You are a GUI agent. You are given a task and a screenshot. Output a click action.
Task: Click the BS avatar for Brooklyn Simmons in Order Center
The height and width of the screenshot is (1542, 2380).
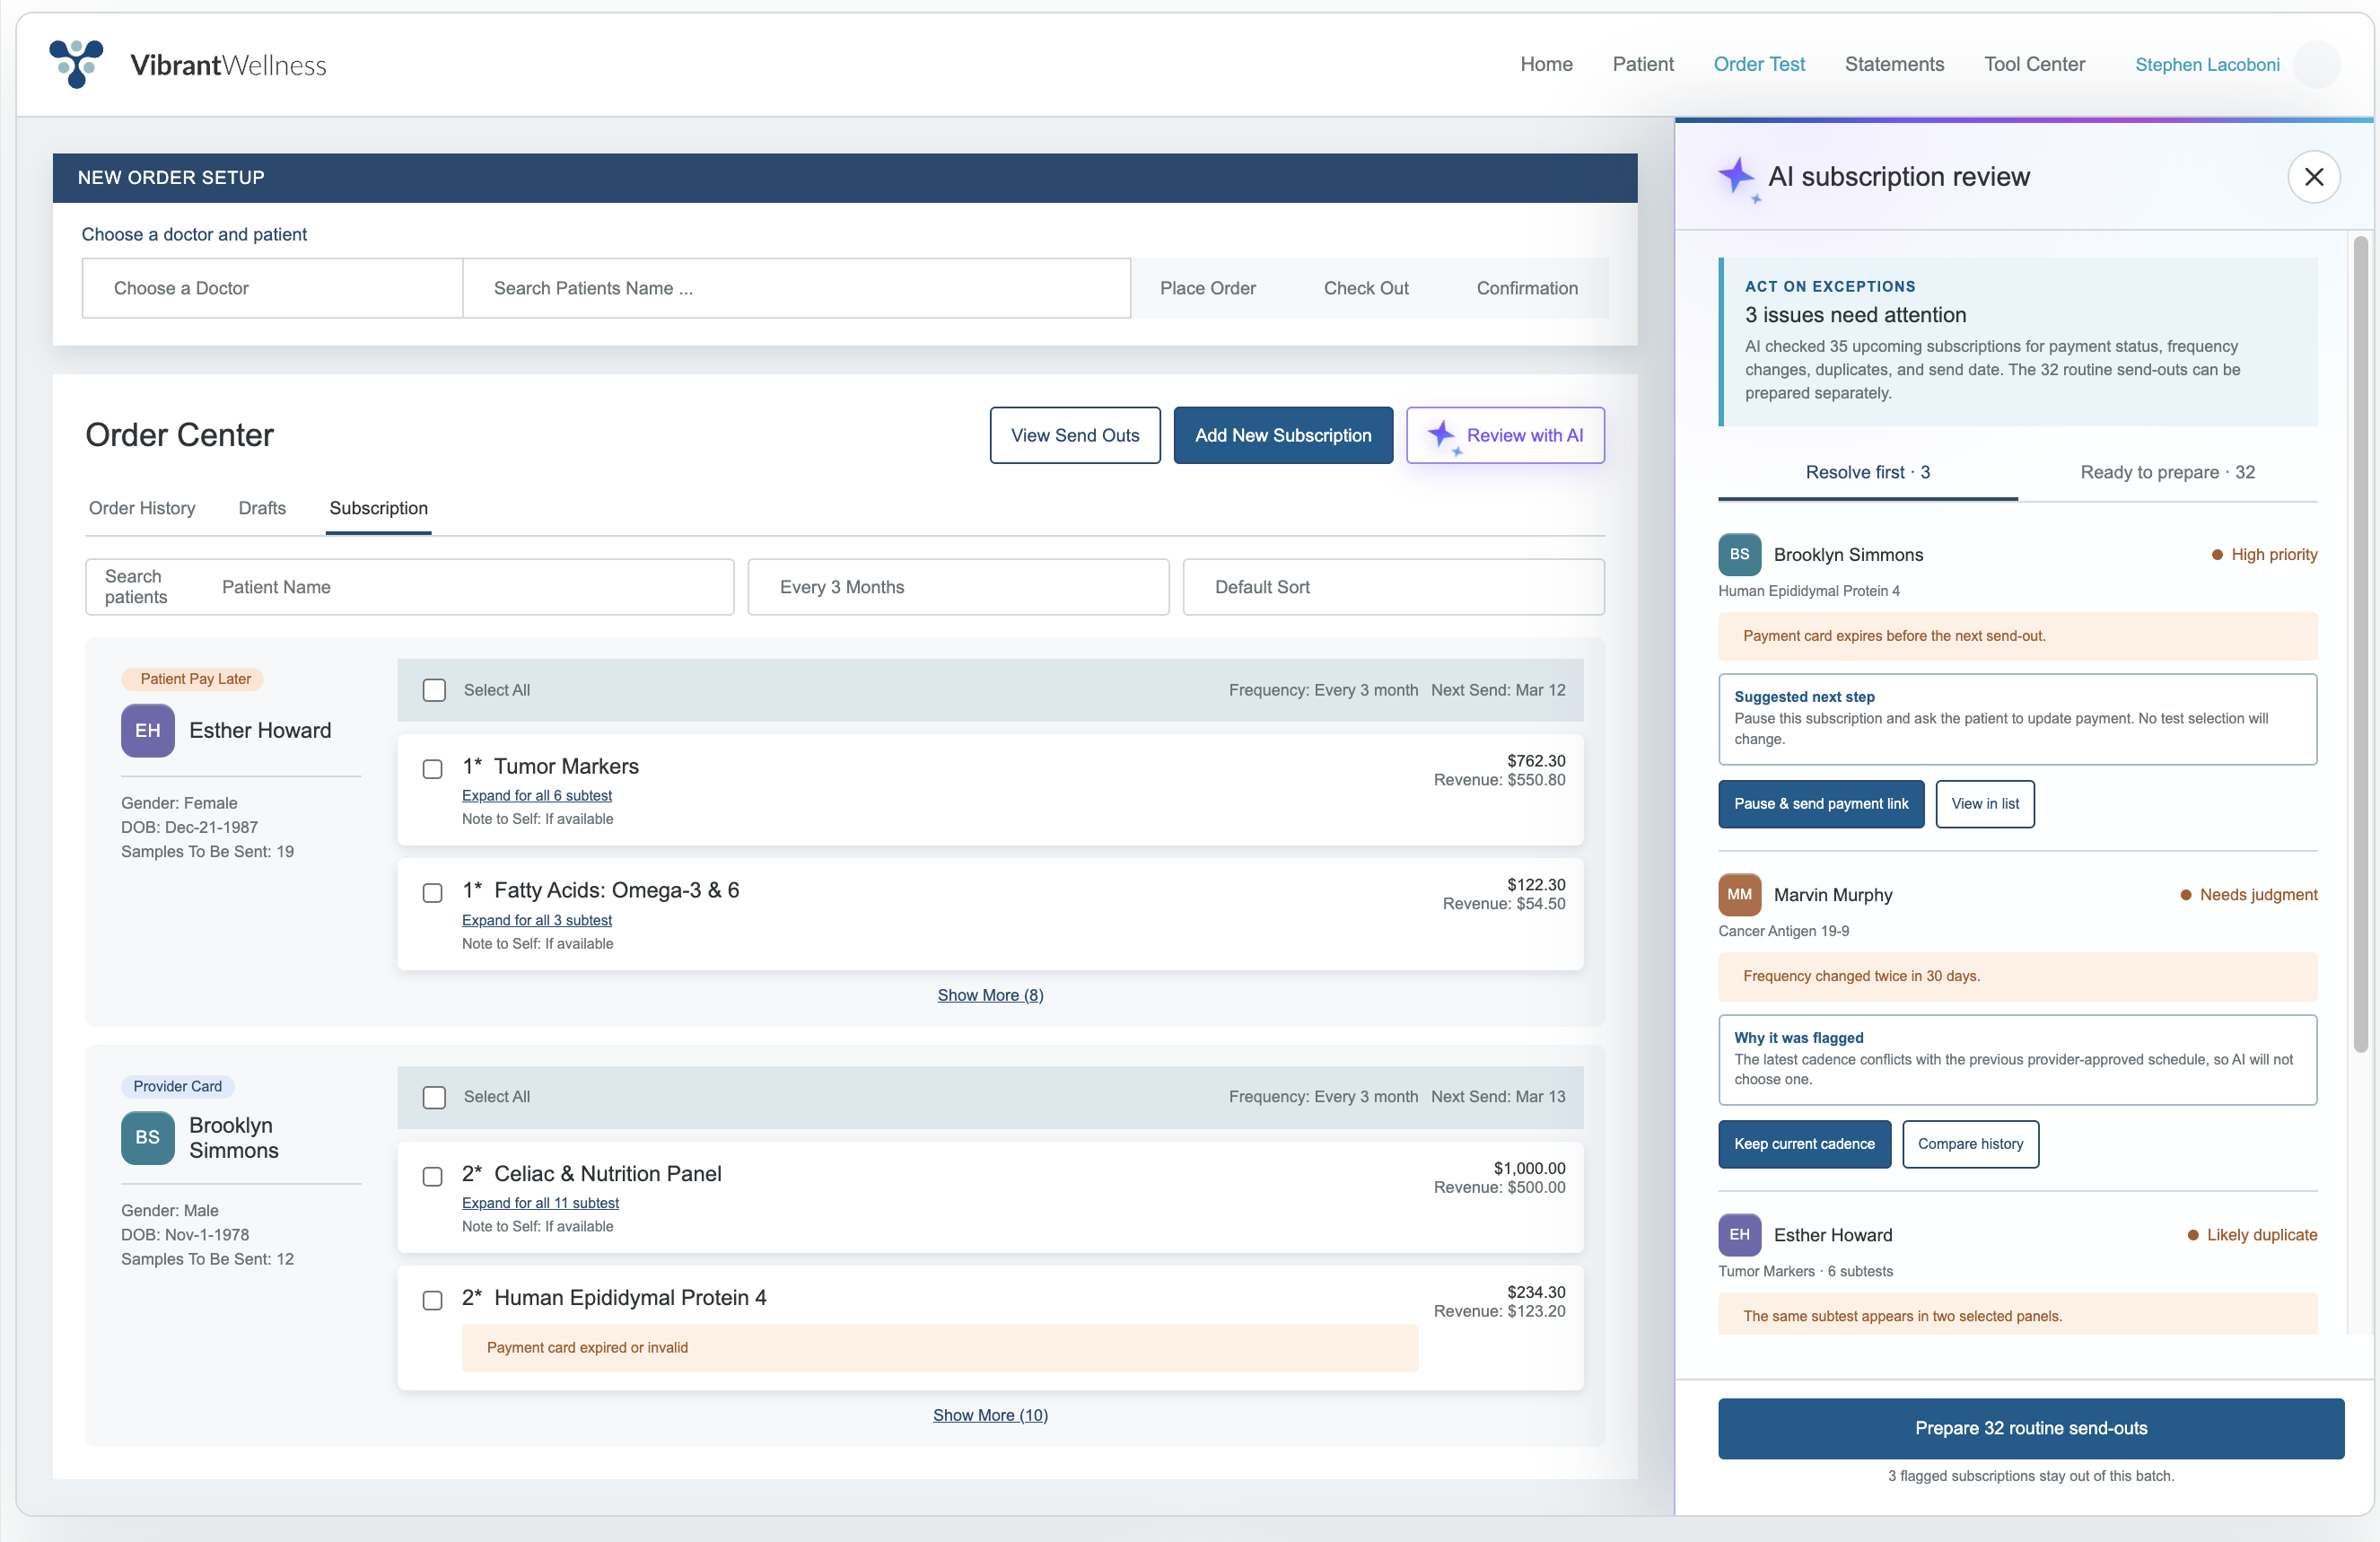[148, 1138]
